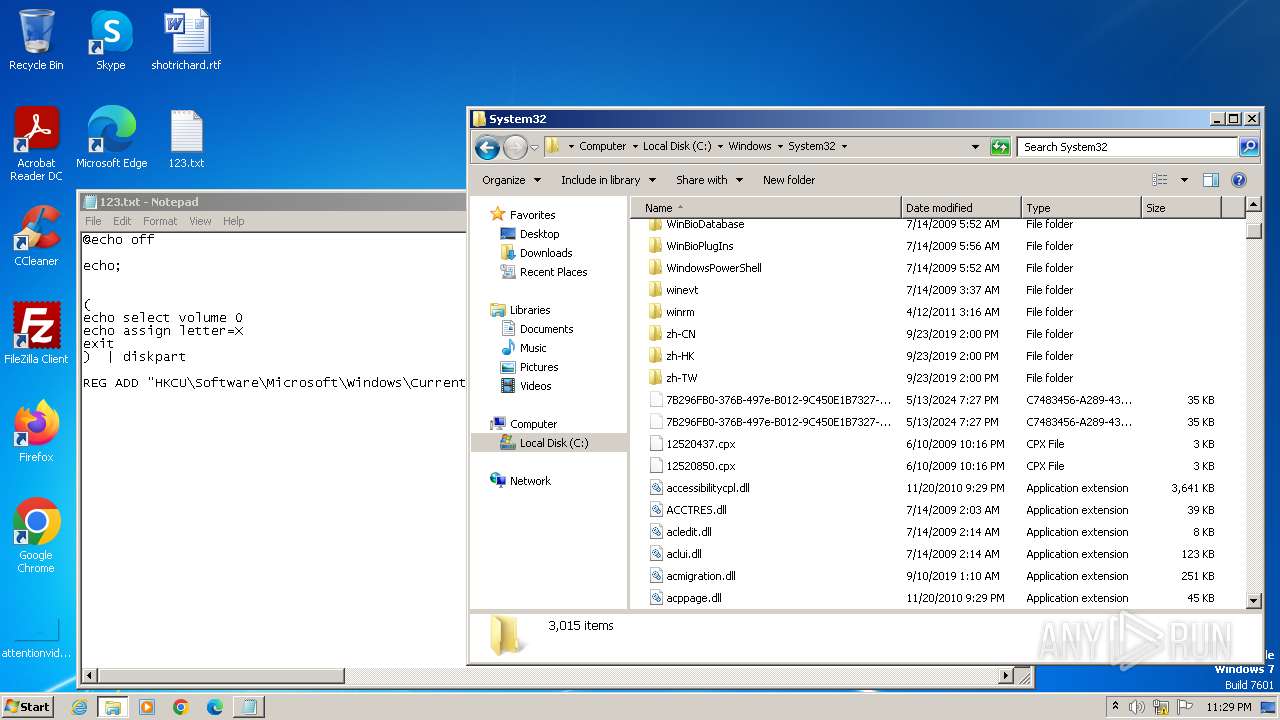1280x720 pixels.
Task: Click Chrome icon on taskbar
Action: [x=181, y=707]
